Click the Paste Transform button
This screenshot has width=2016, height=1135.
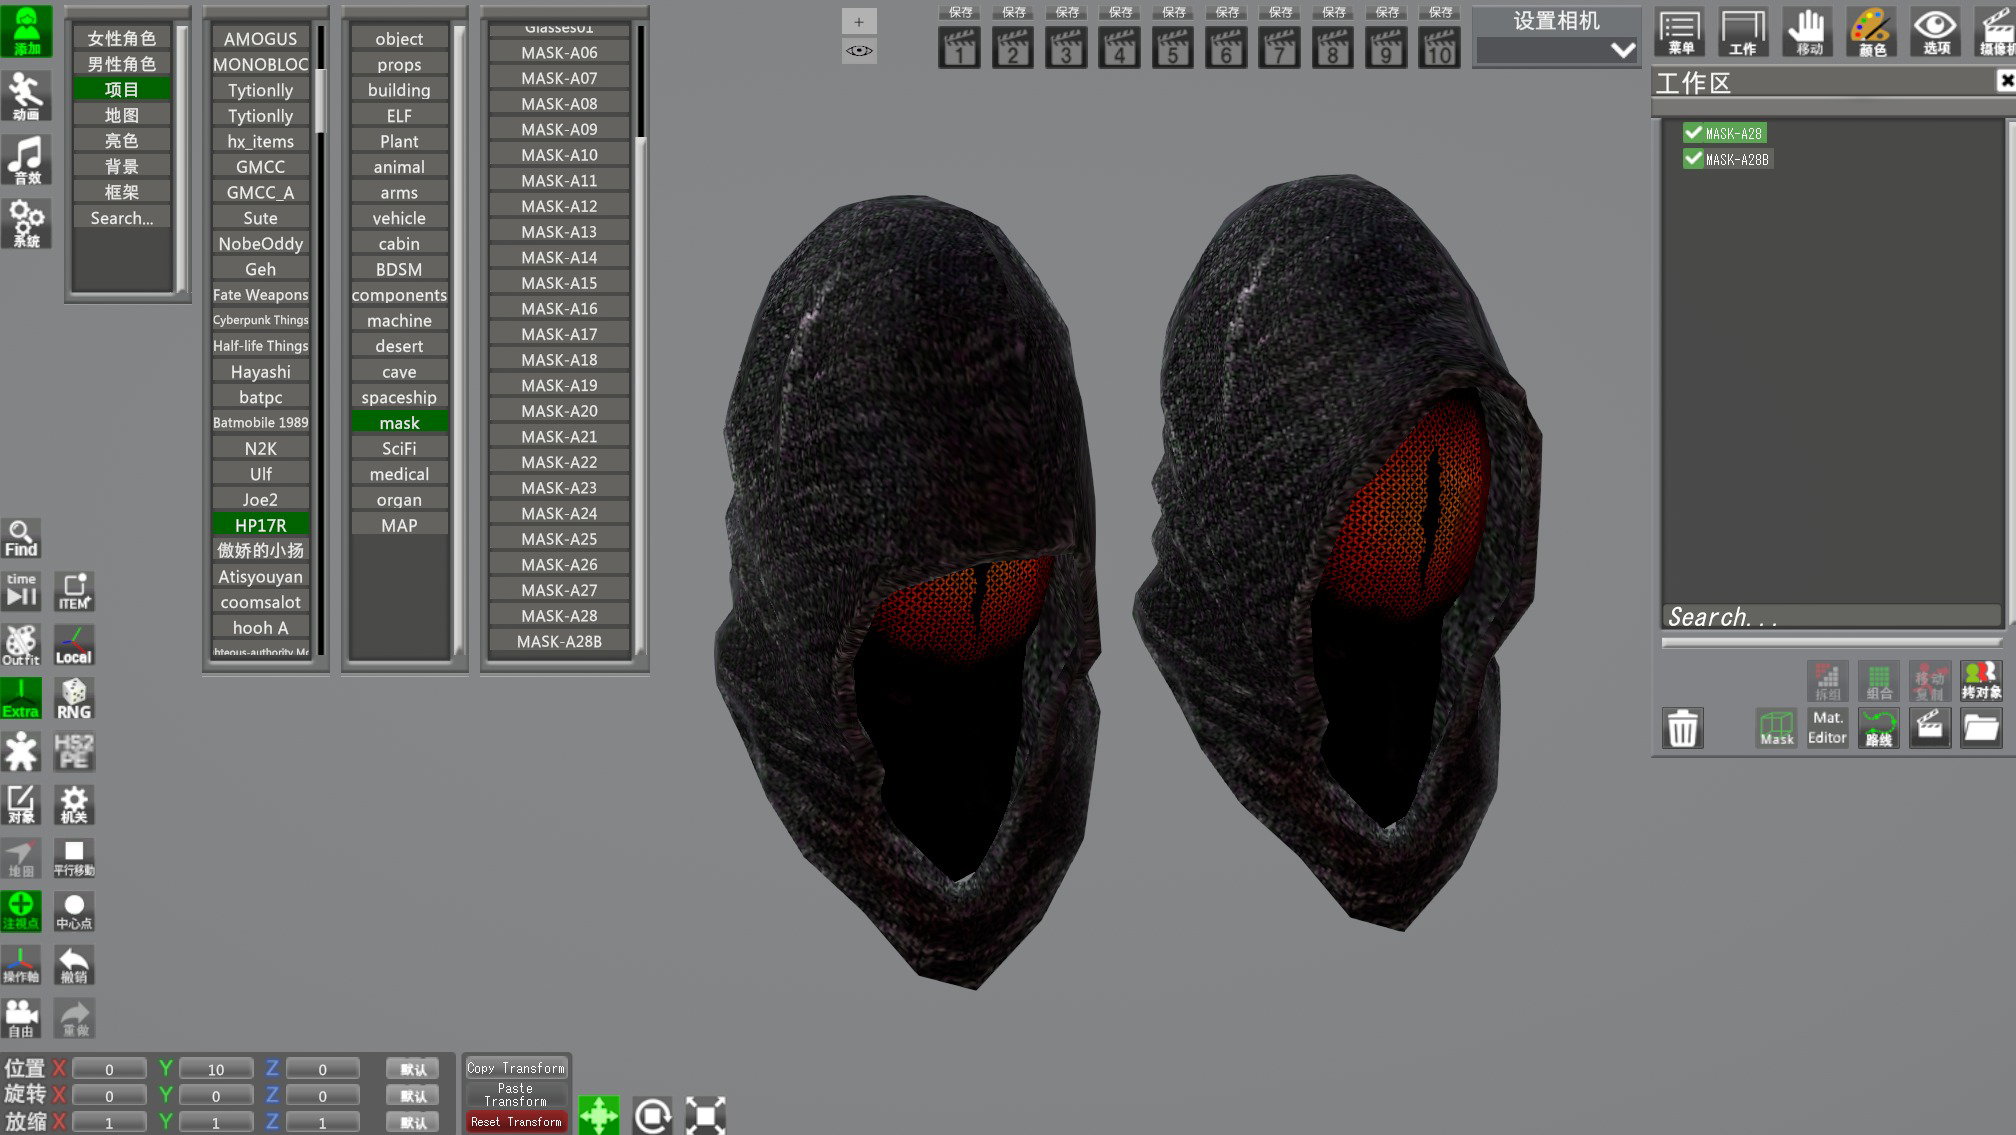(x=516, y=1095)
